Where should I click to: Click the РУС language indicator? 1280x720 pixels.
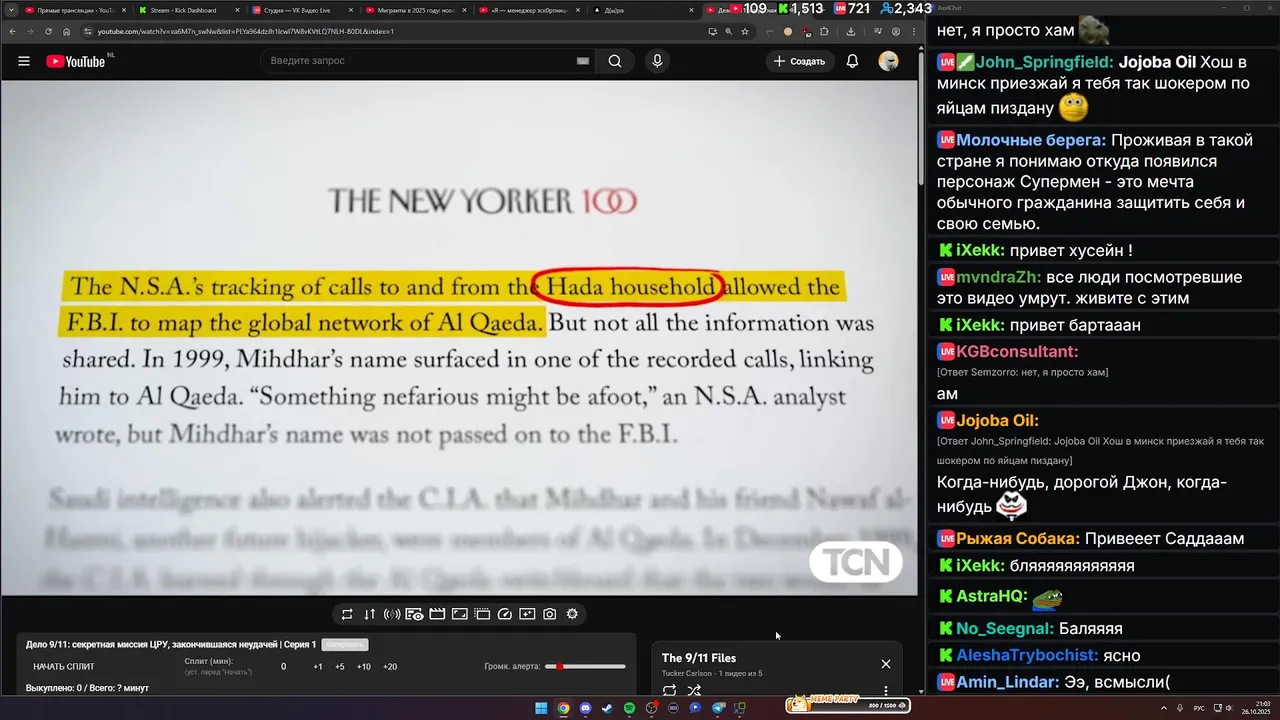point(1199,708)
